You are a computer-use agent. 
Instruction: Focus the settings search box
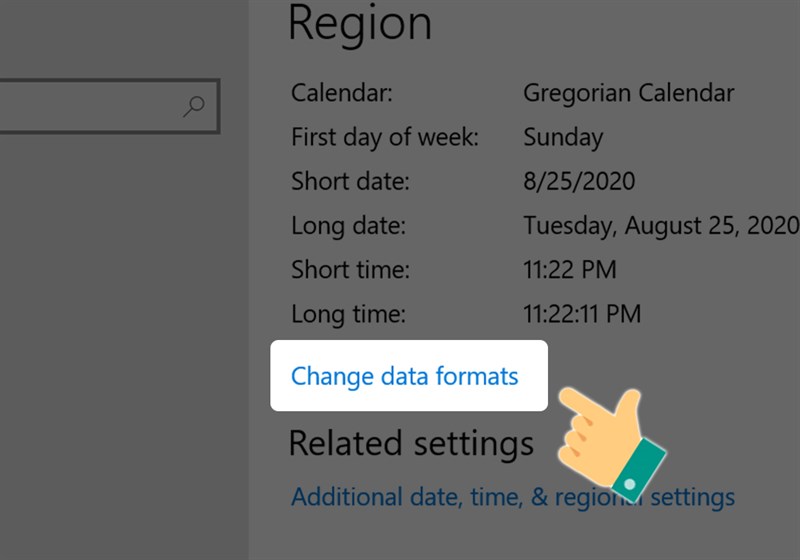pyautogui.click(x=90, y=106)
